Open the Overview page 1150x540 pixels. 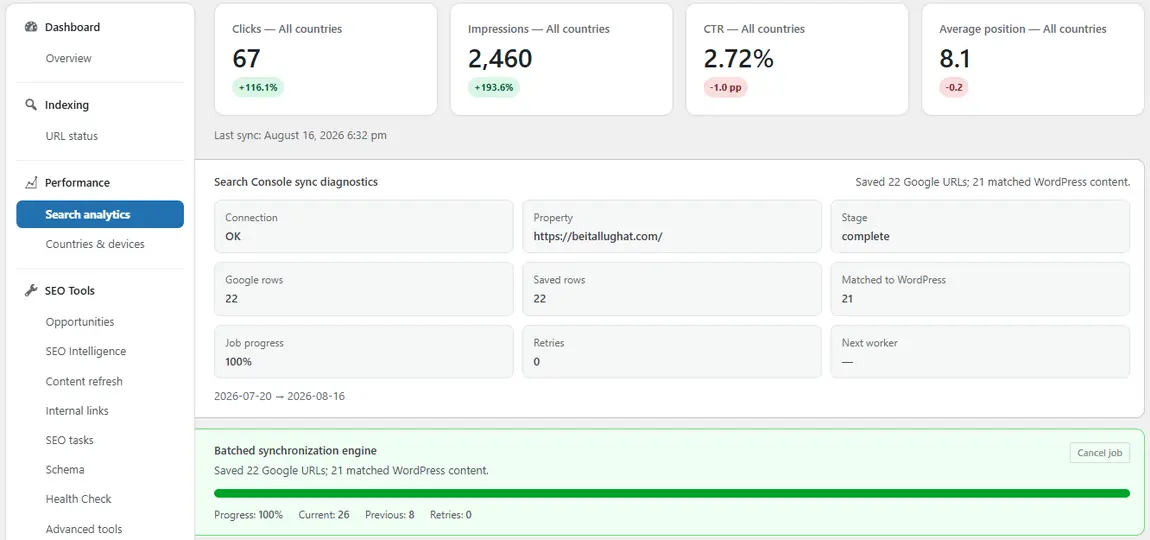68,58
